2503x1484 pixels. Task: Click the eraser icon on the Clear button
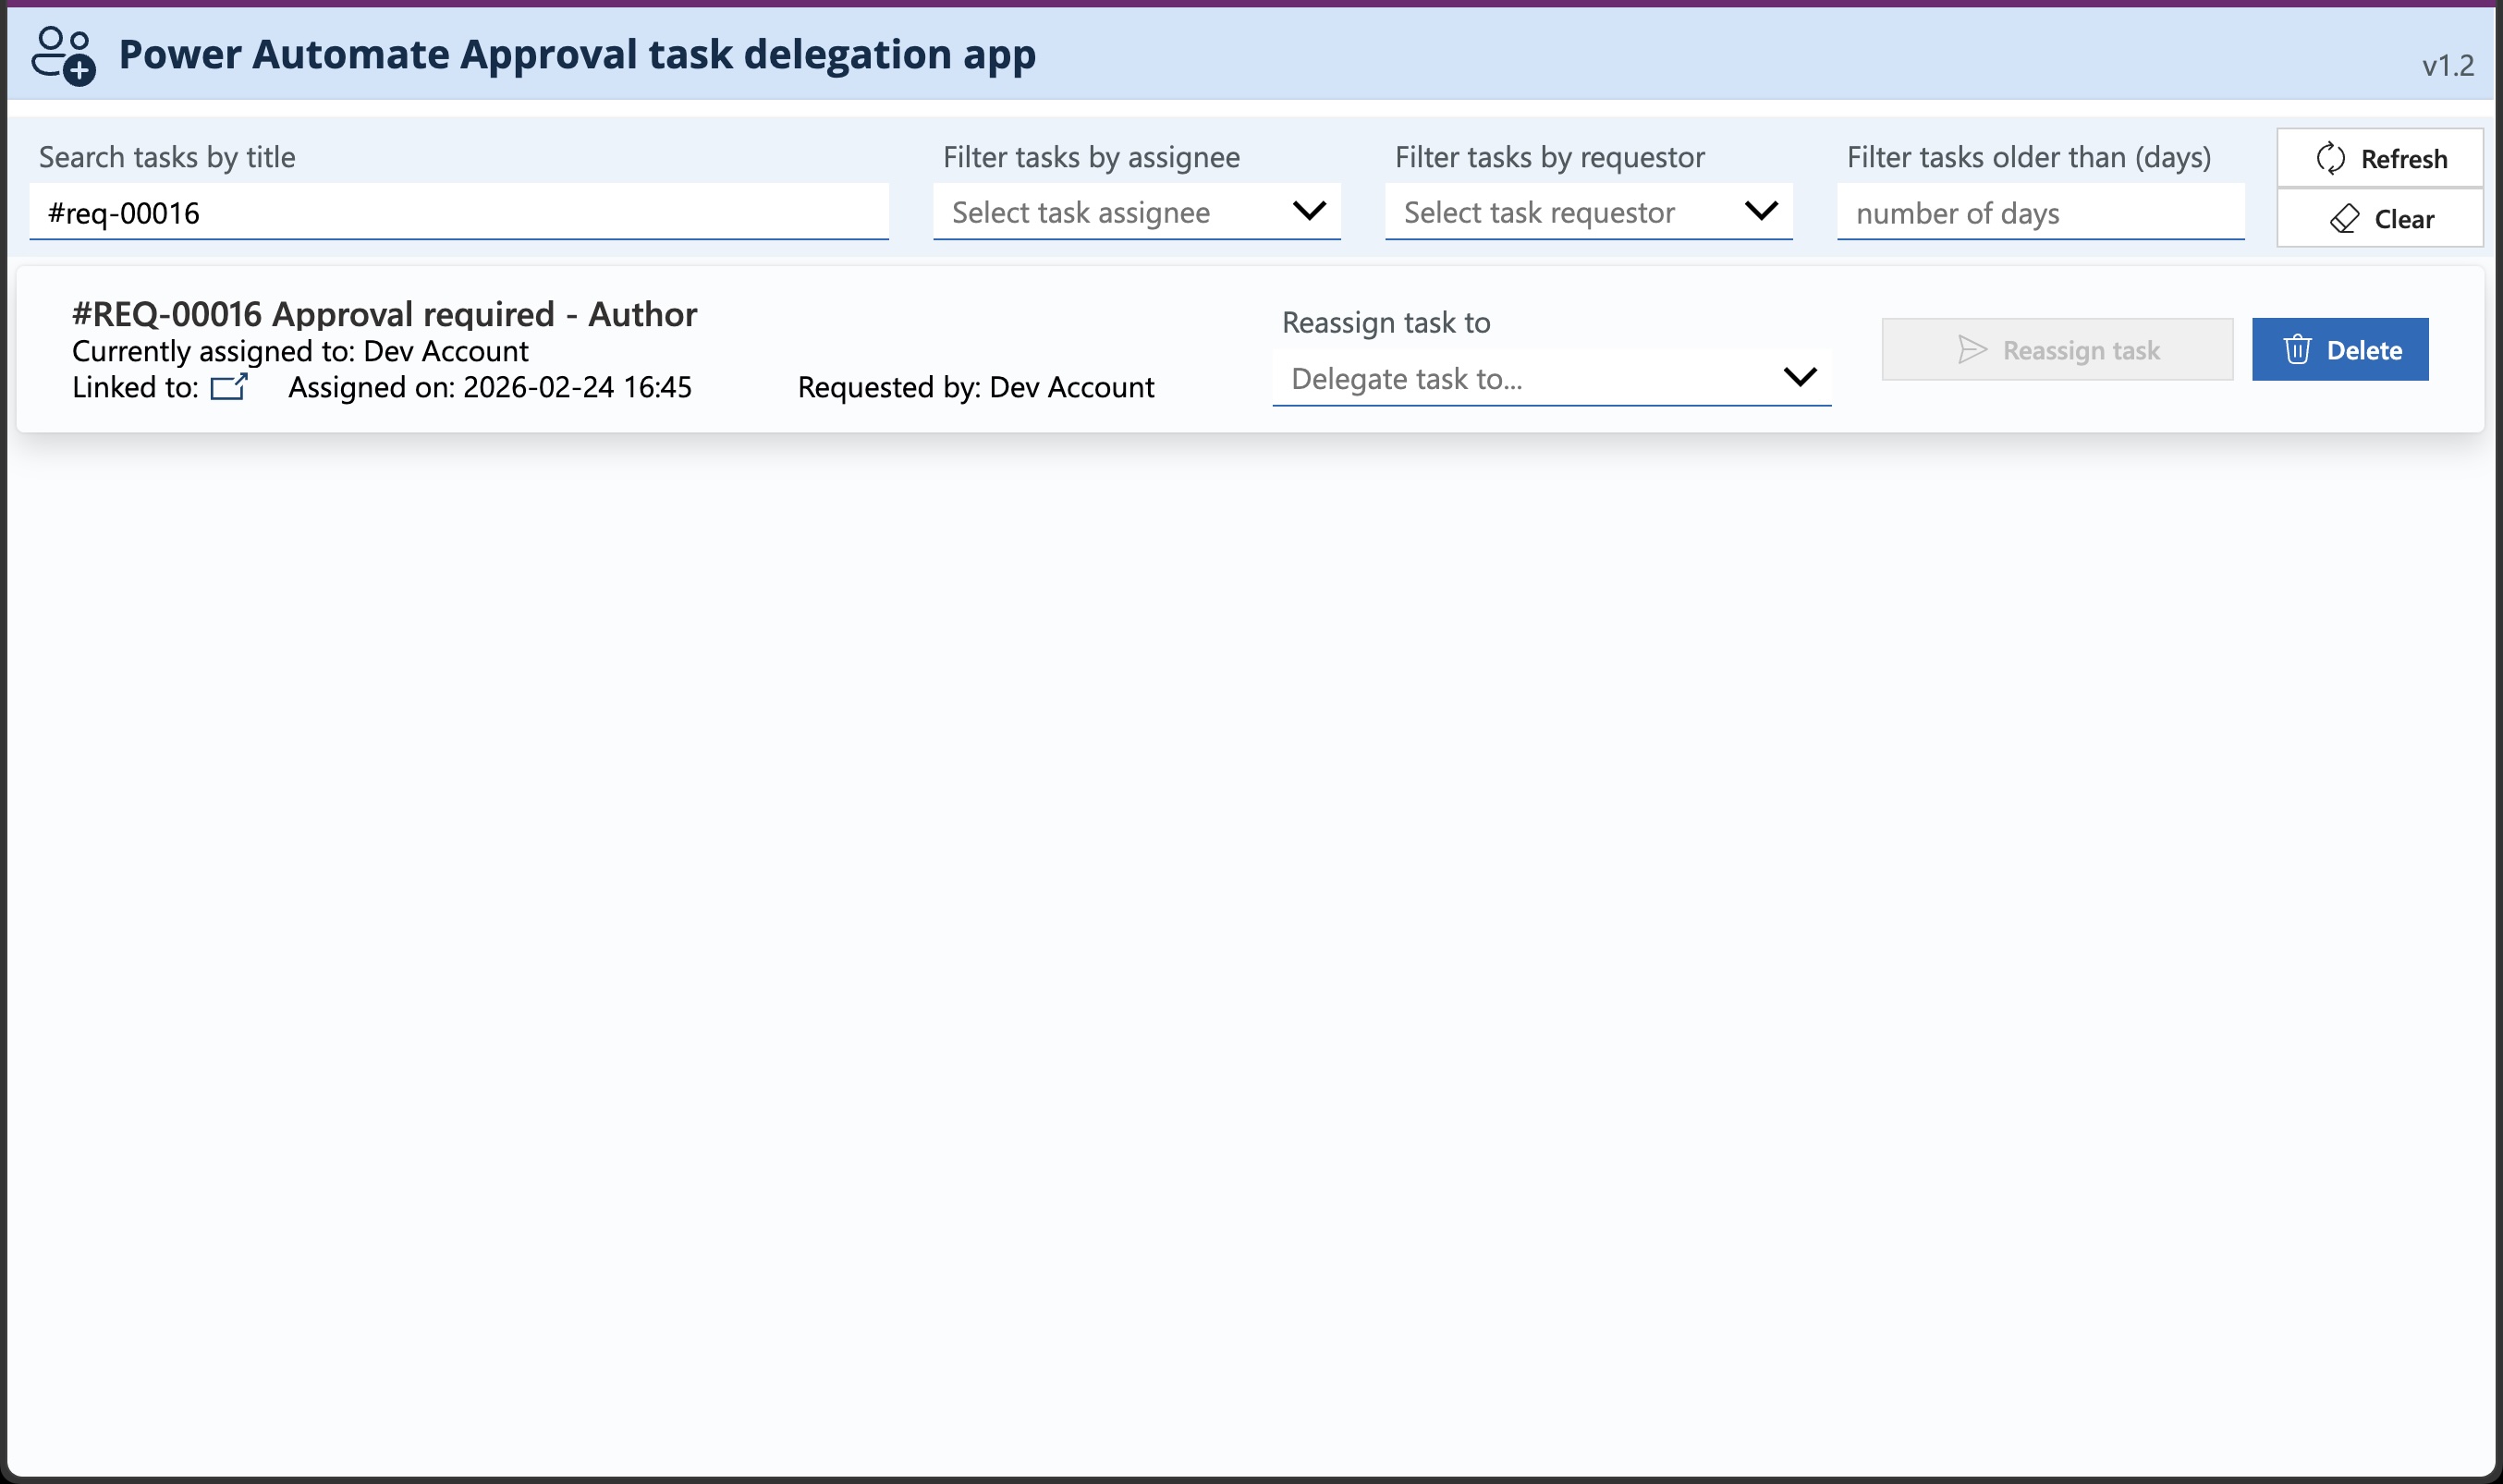(2347, 219)
